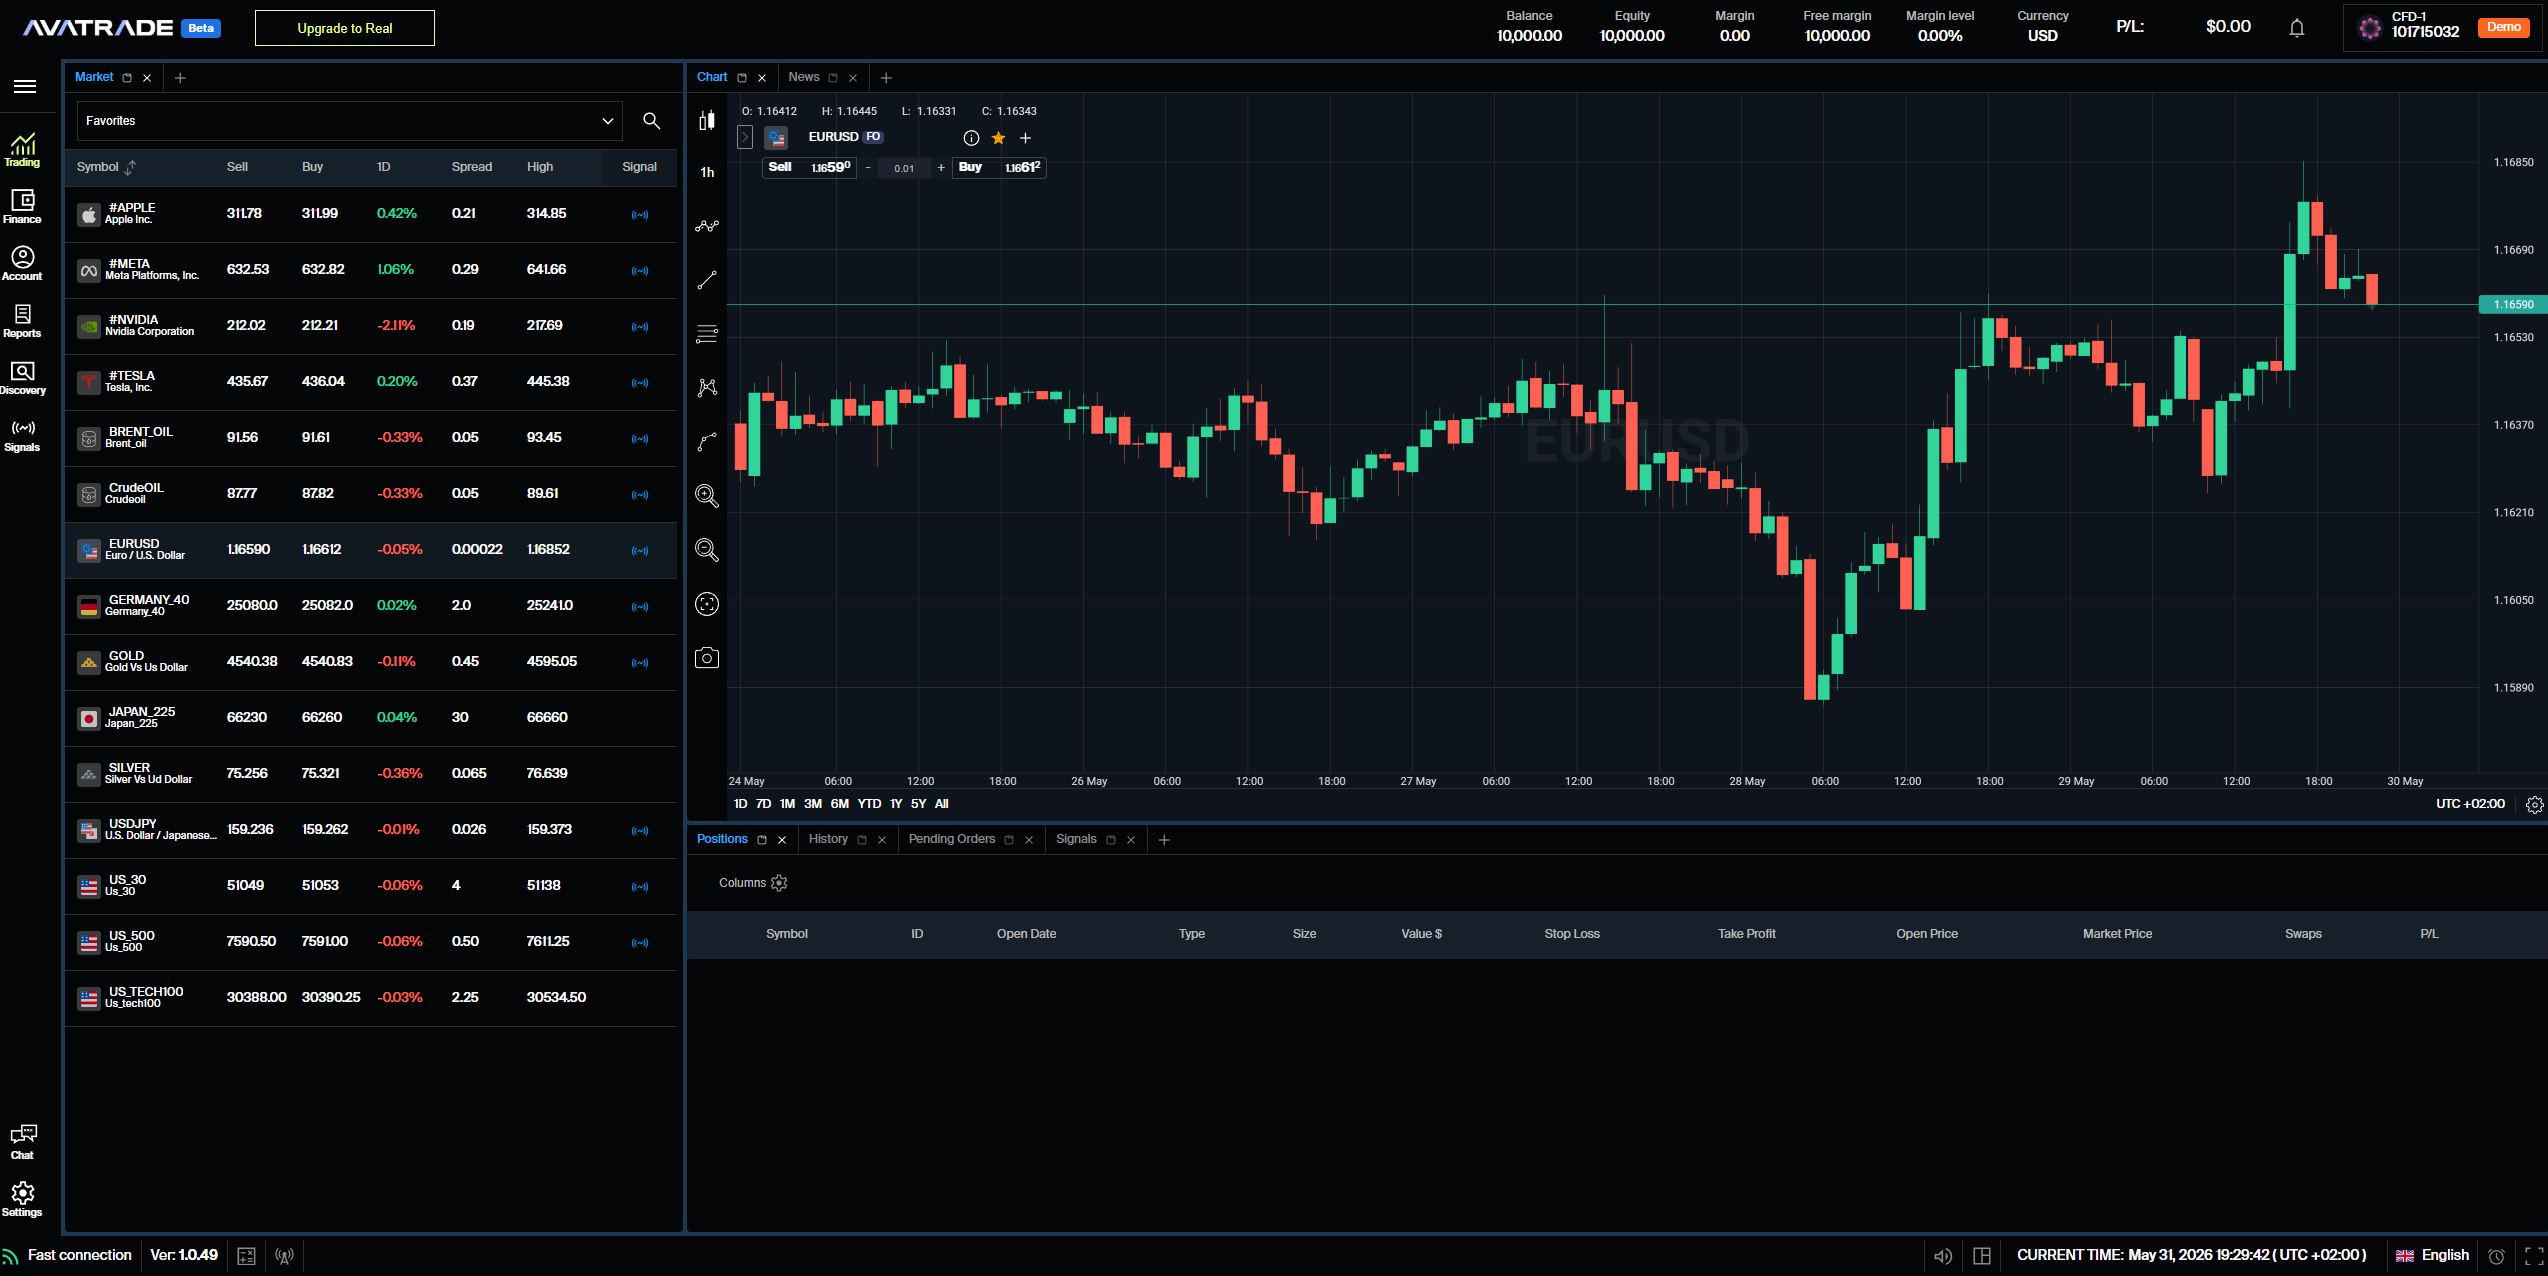Open Reports section in sidebar
Image resolution: width=2548 pixels, height=1276 pixels.
(x=22, y=321)
